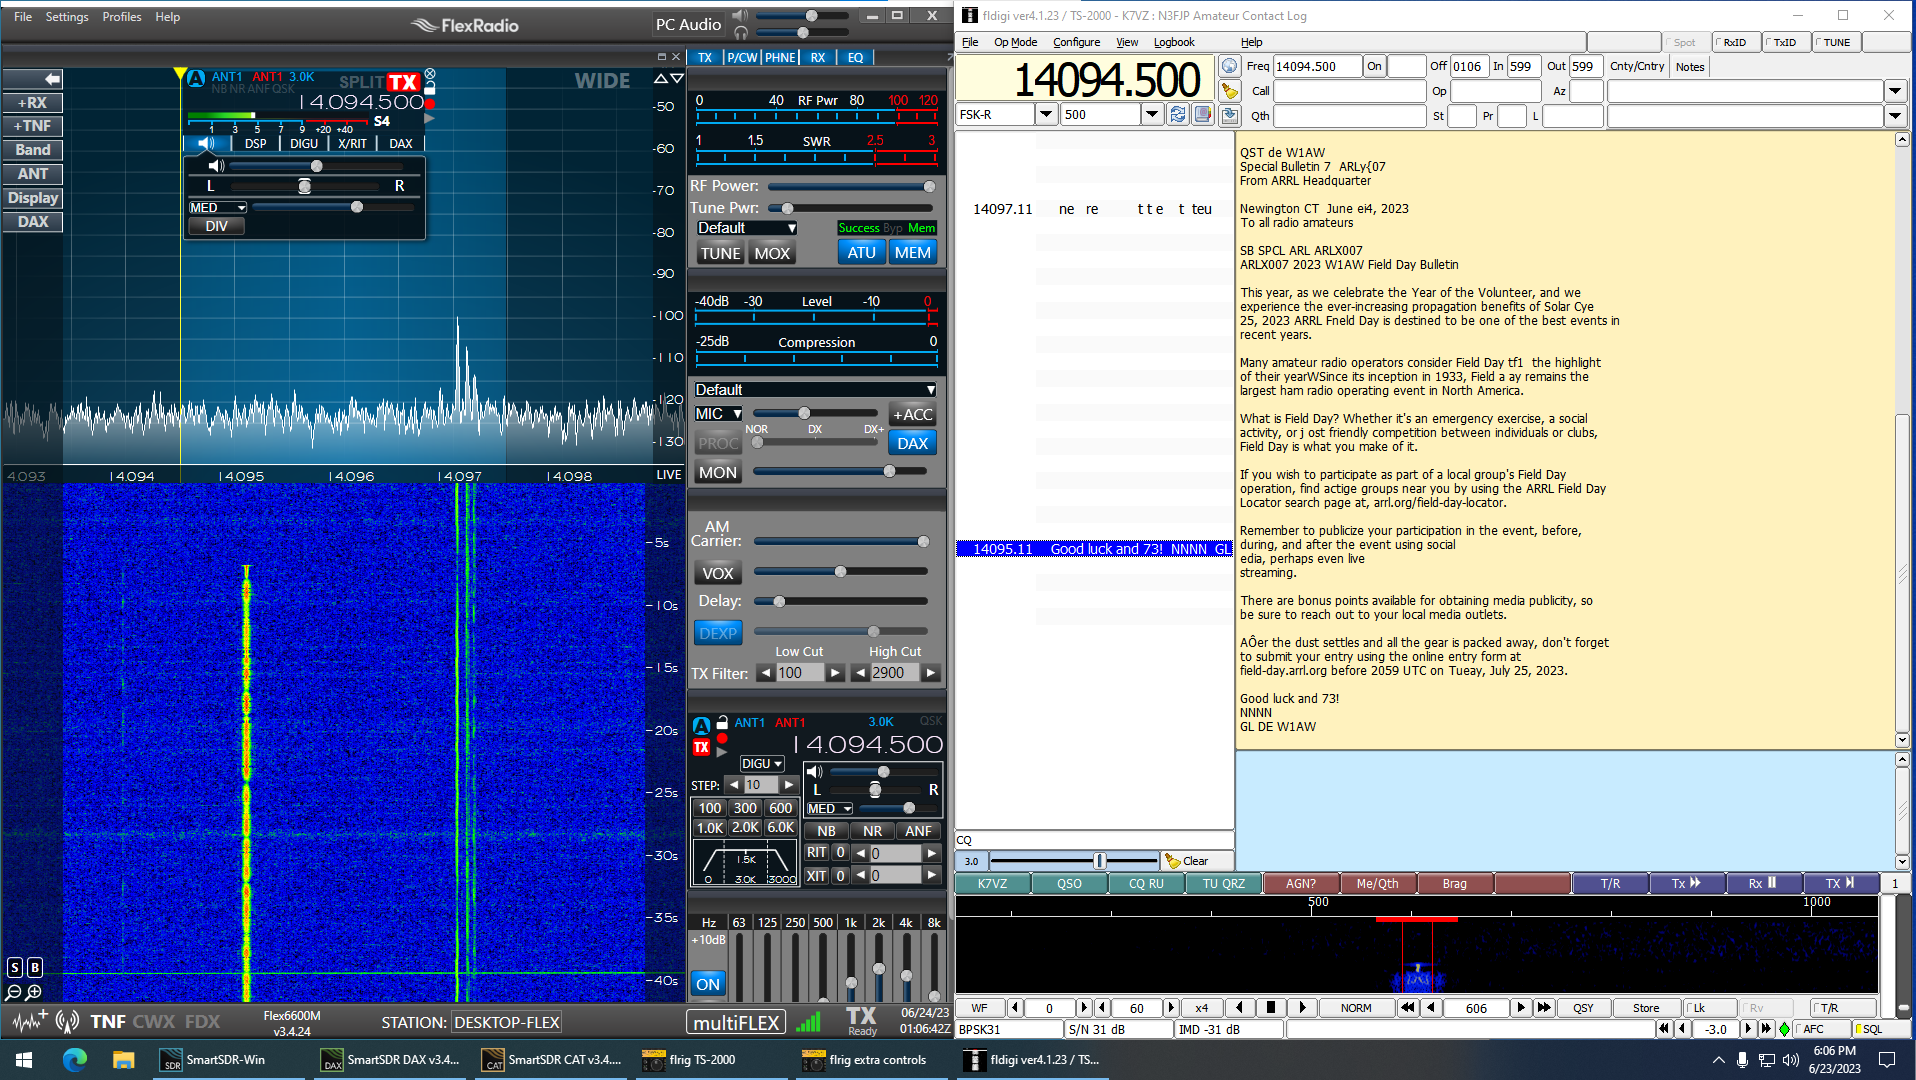
Task: Collapse the SmartSDR left panel arrow
Action: click(33, 79)
